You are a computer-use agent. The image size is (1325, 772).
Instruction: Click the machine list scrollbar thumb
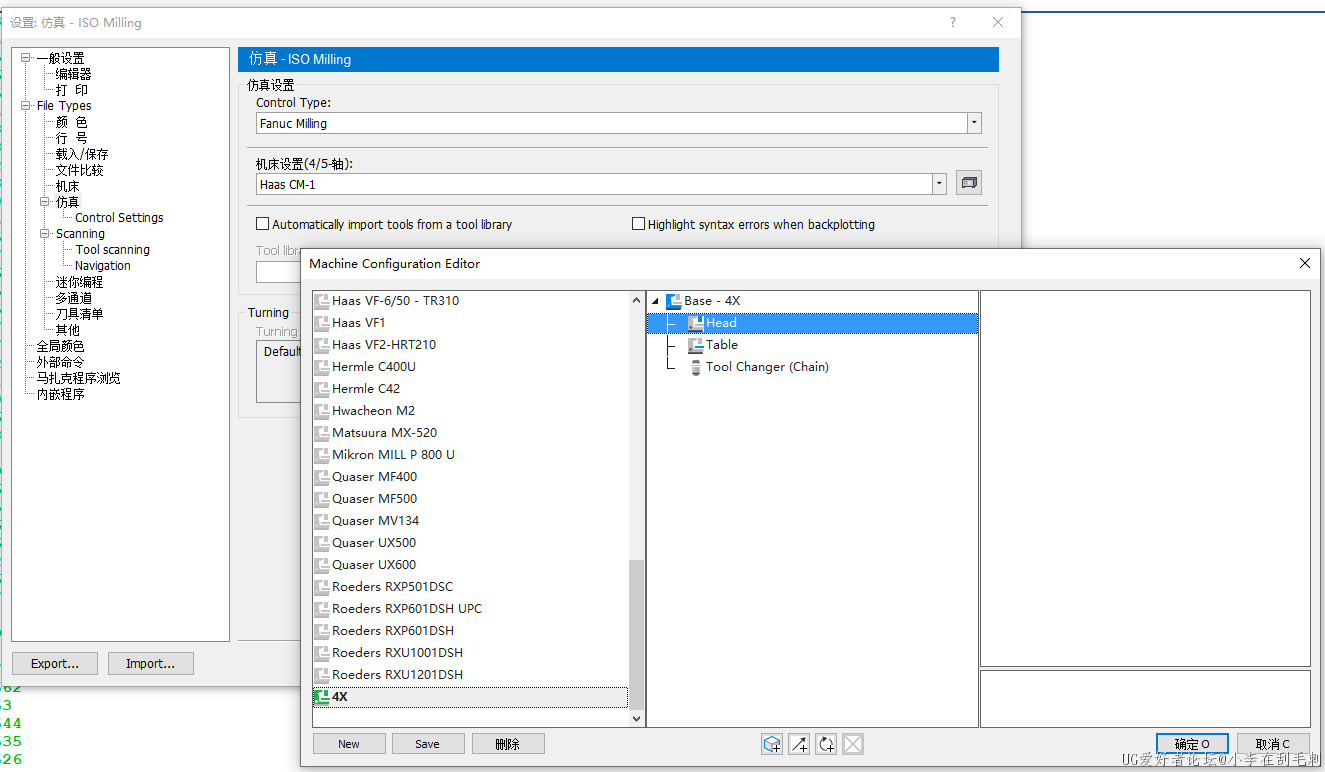pyautogui.click(x=637, y=634)
